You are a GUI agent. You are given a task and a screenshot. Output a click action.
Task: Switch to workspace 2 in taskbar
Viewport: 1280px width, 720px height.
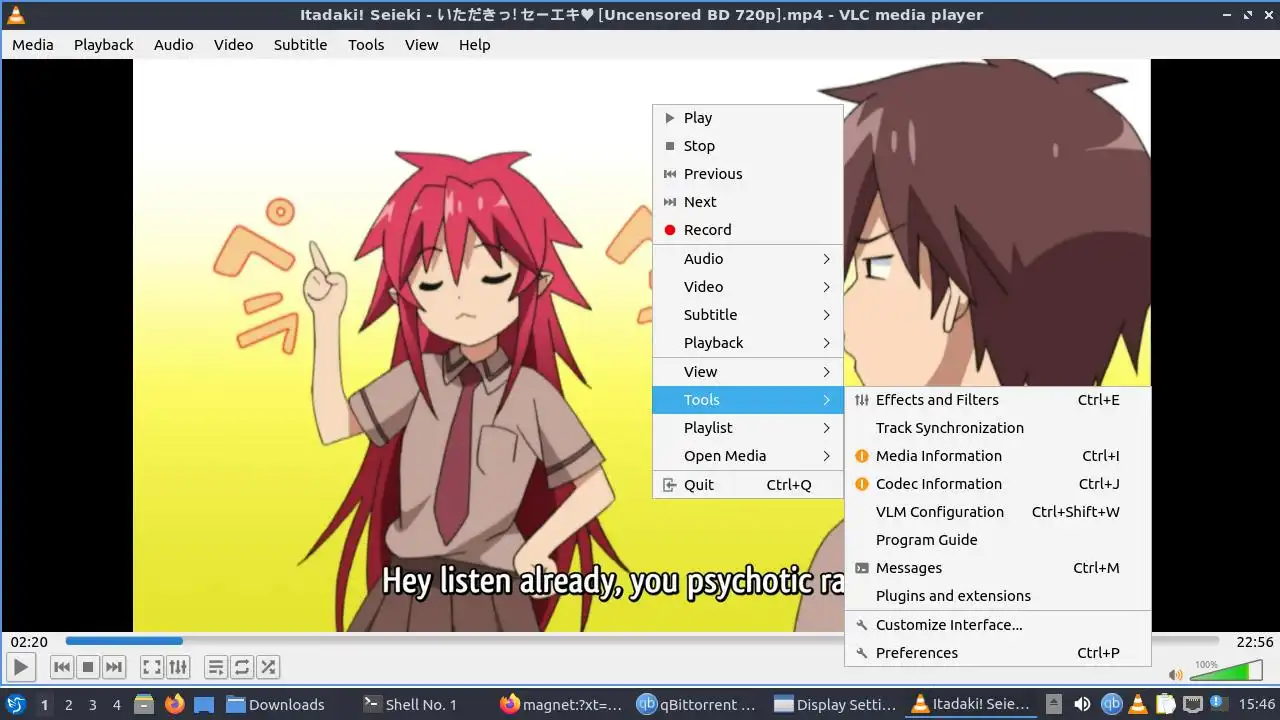pos(68,705)
